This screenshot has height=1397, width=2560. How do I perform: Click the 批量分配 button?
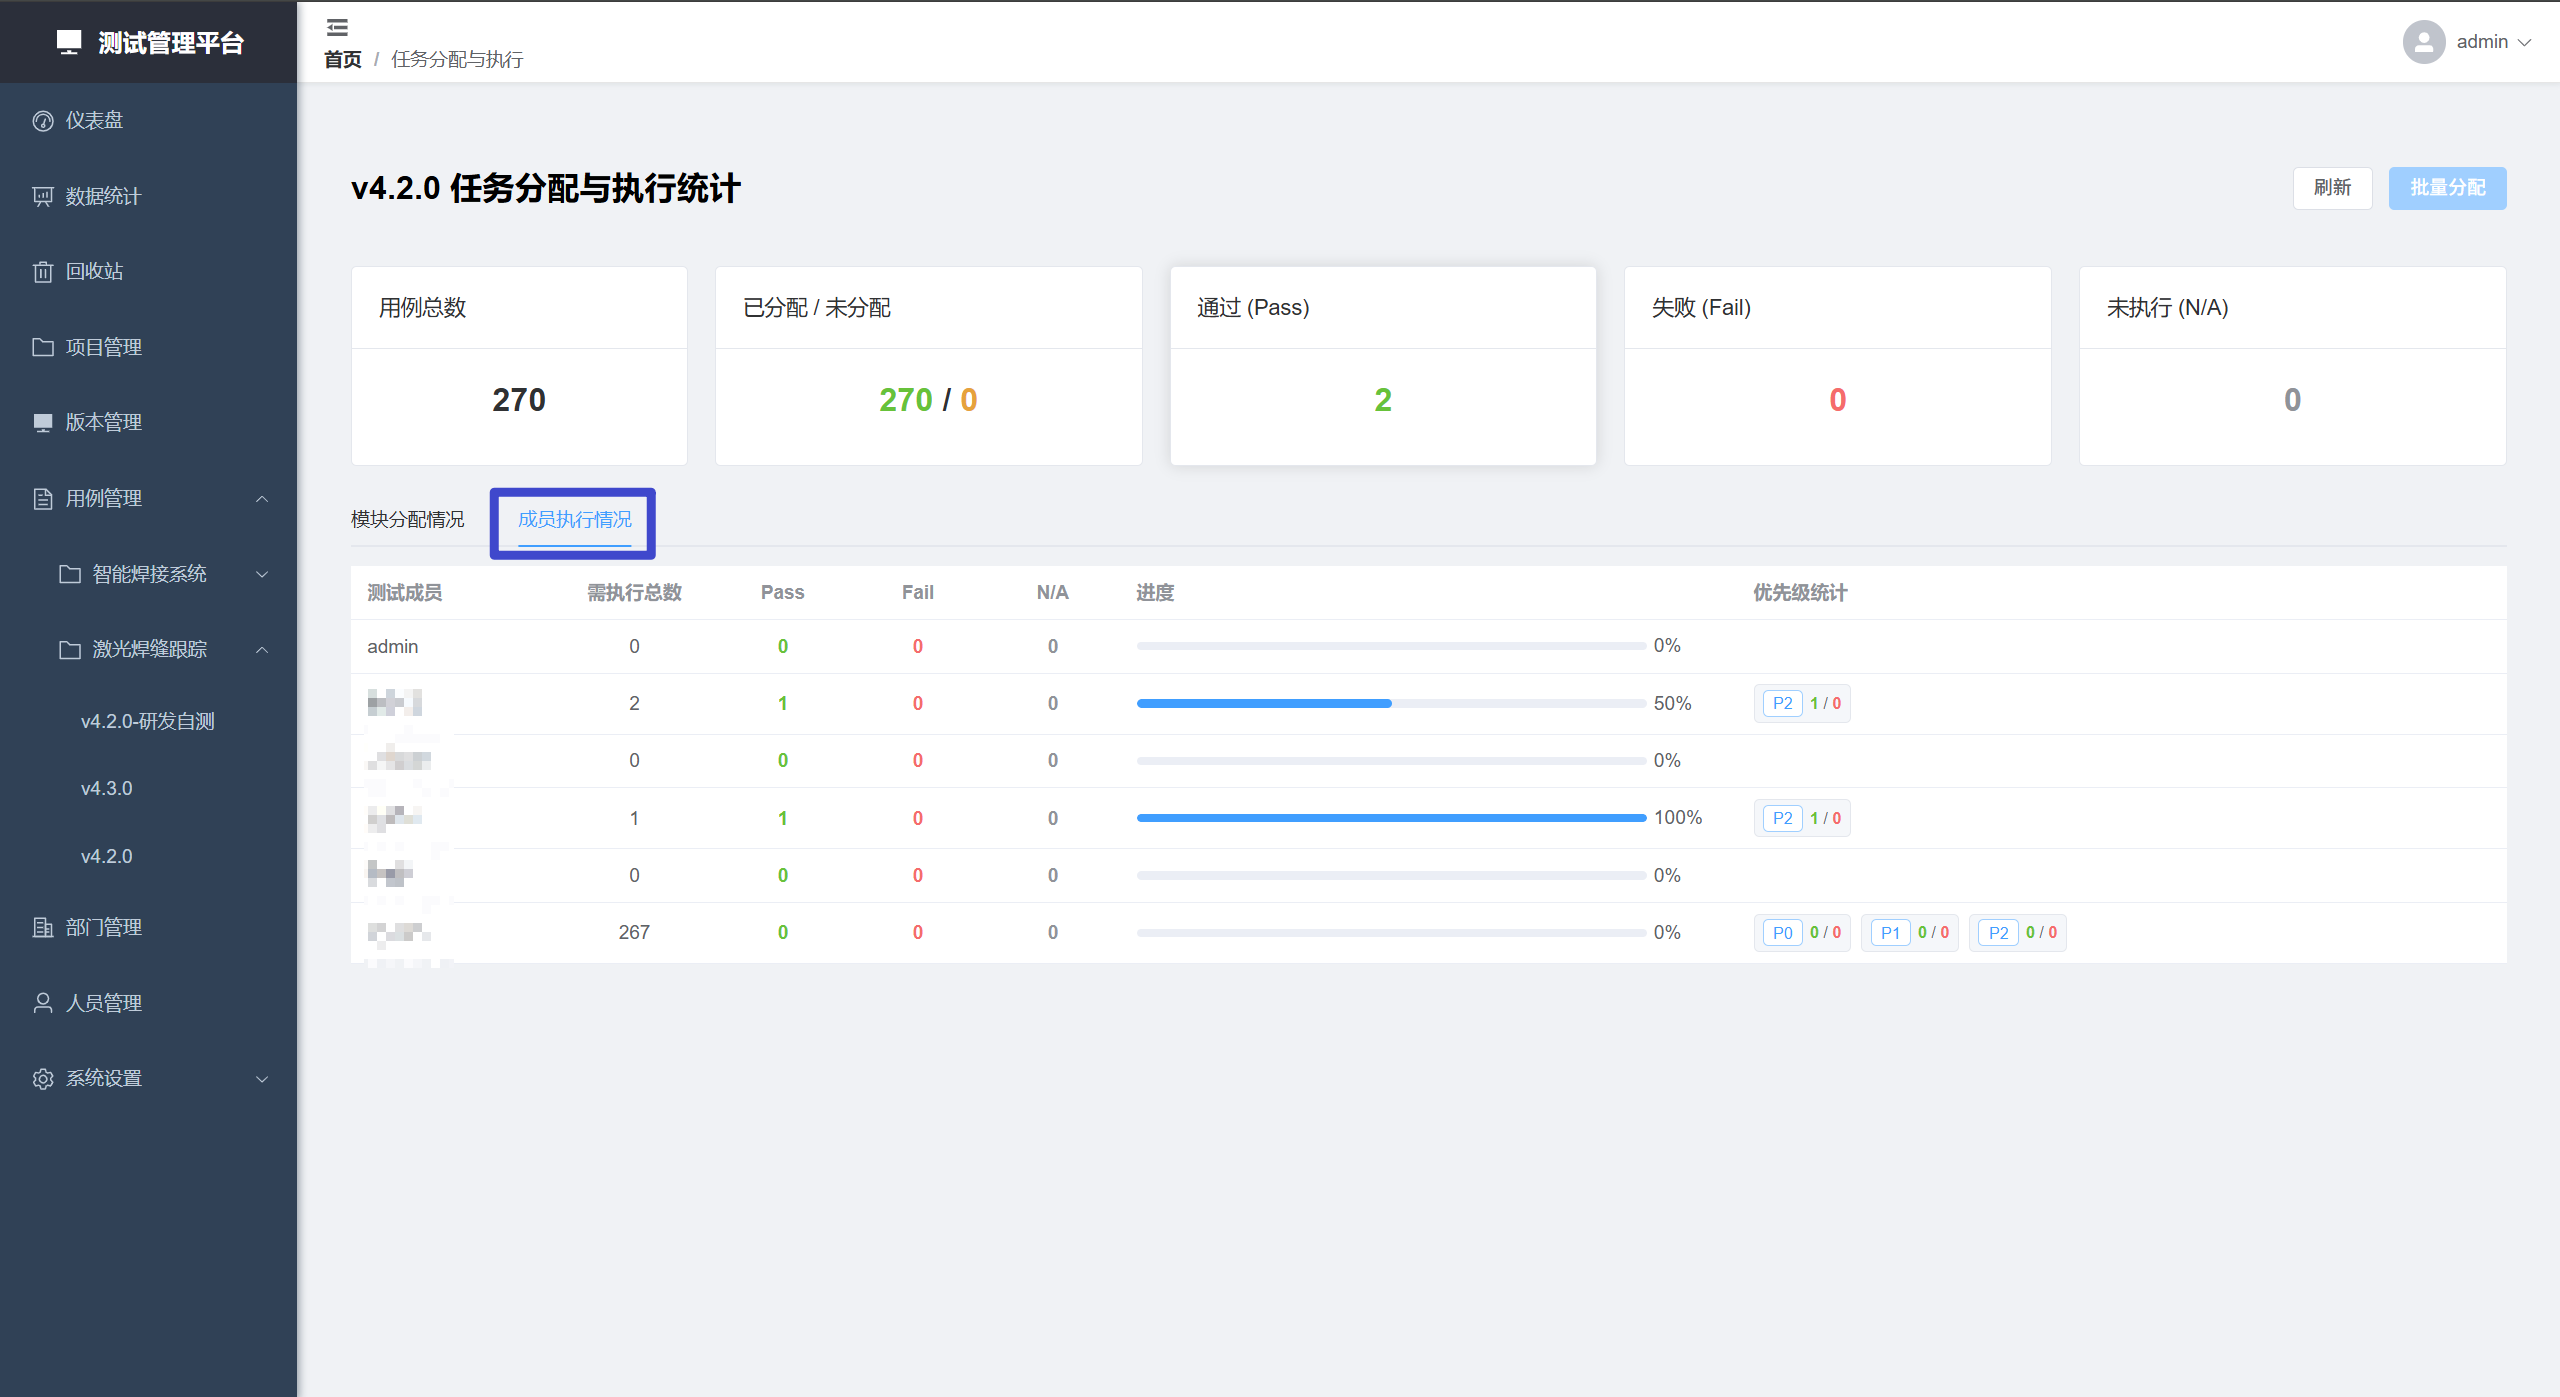pyautogui.click(x=2446, y=188)
